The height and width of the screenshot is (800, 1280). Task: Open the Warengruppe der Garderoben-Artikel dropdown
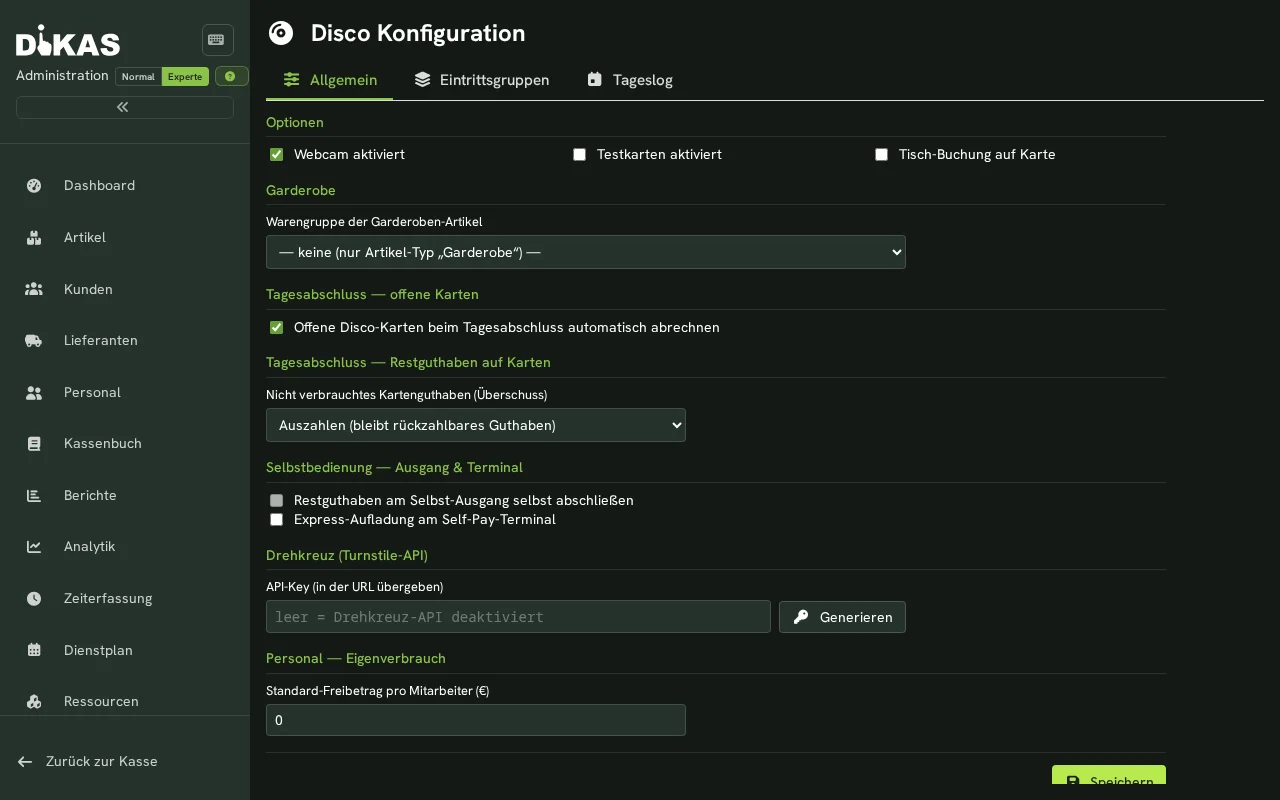pos(586,252)
